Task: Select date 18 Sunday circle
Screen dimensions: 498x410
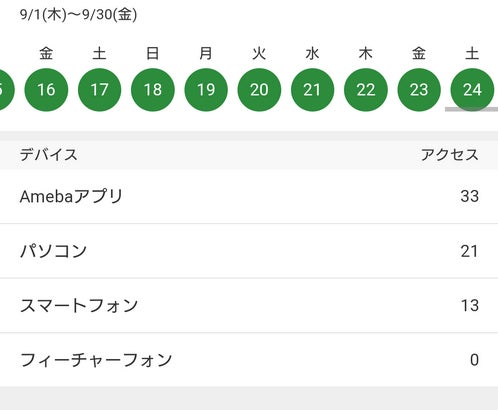Action: point(153,90)
